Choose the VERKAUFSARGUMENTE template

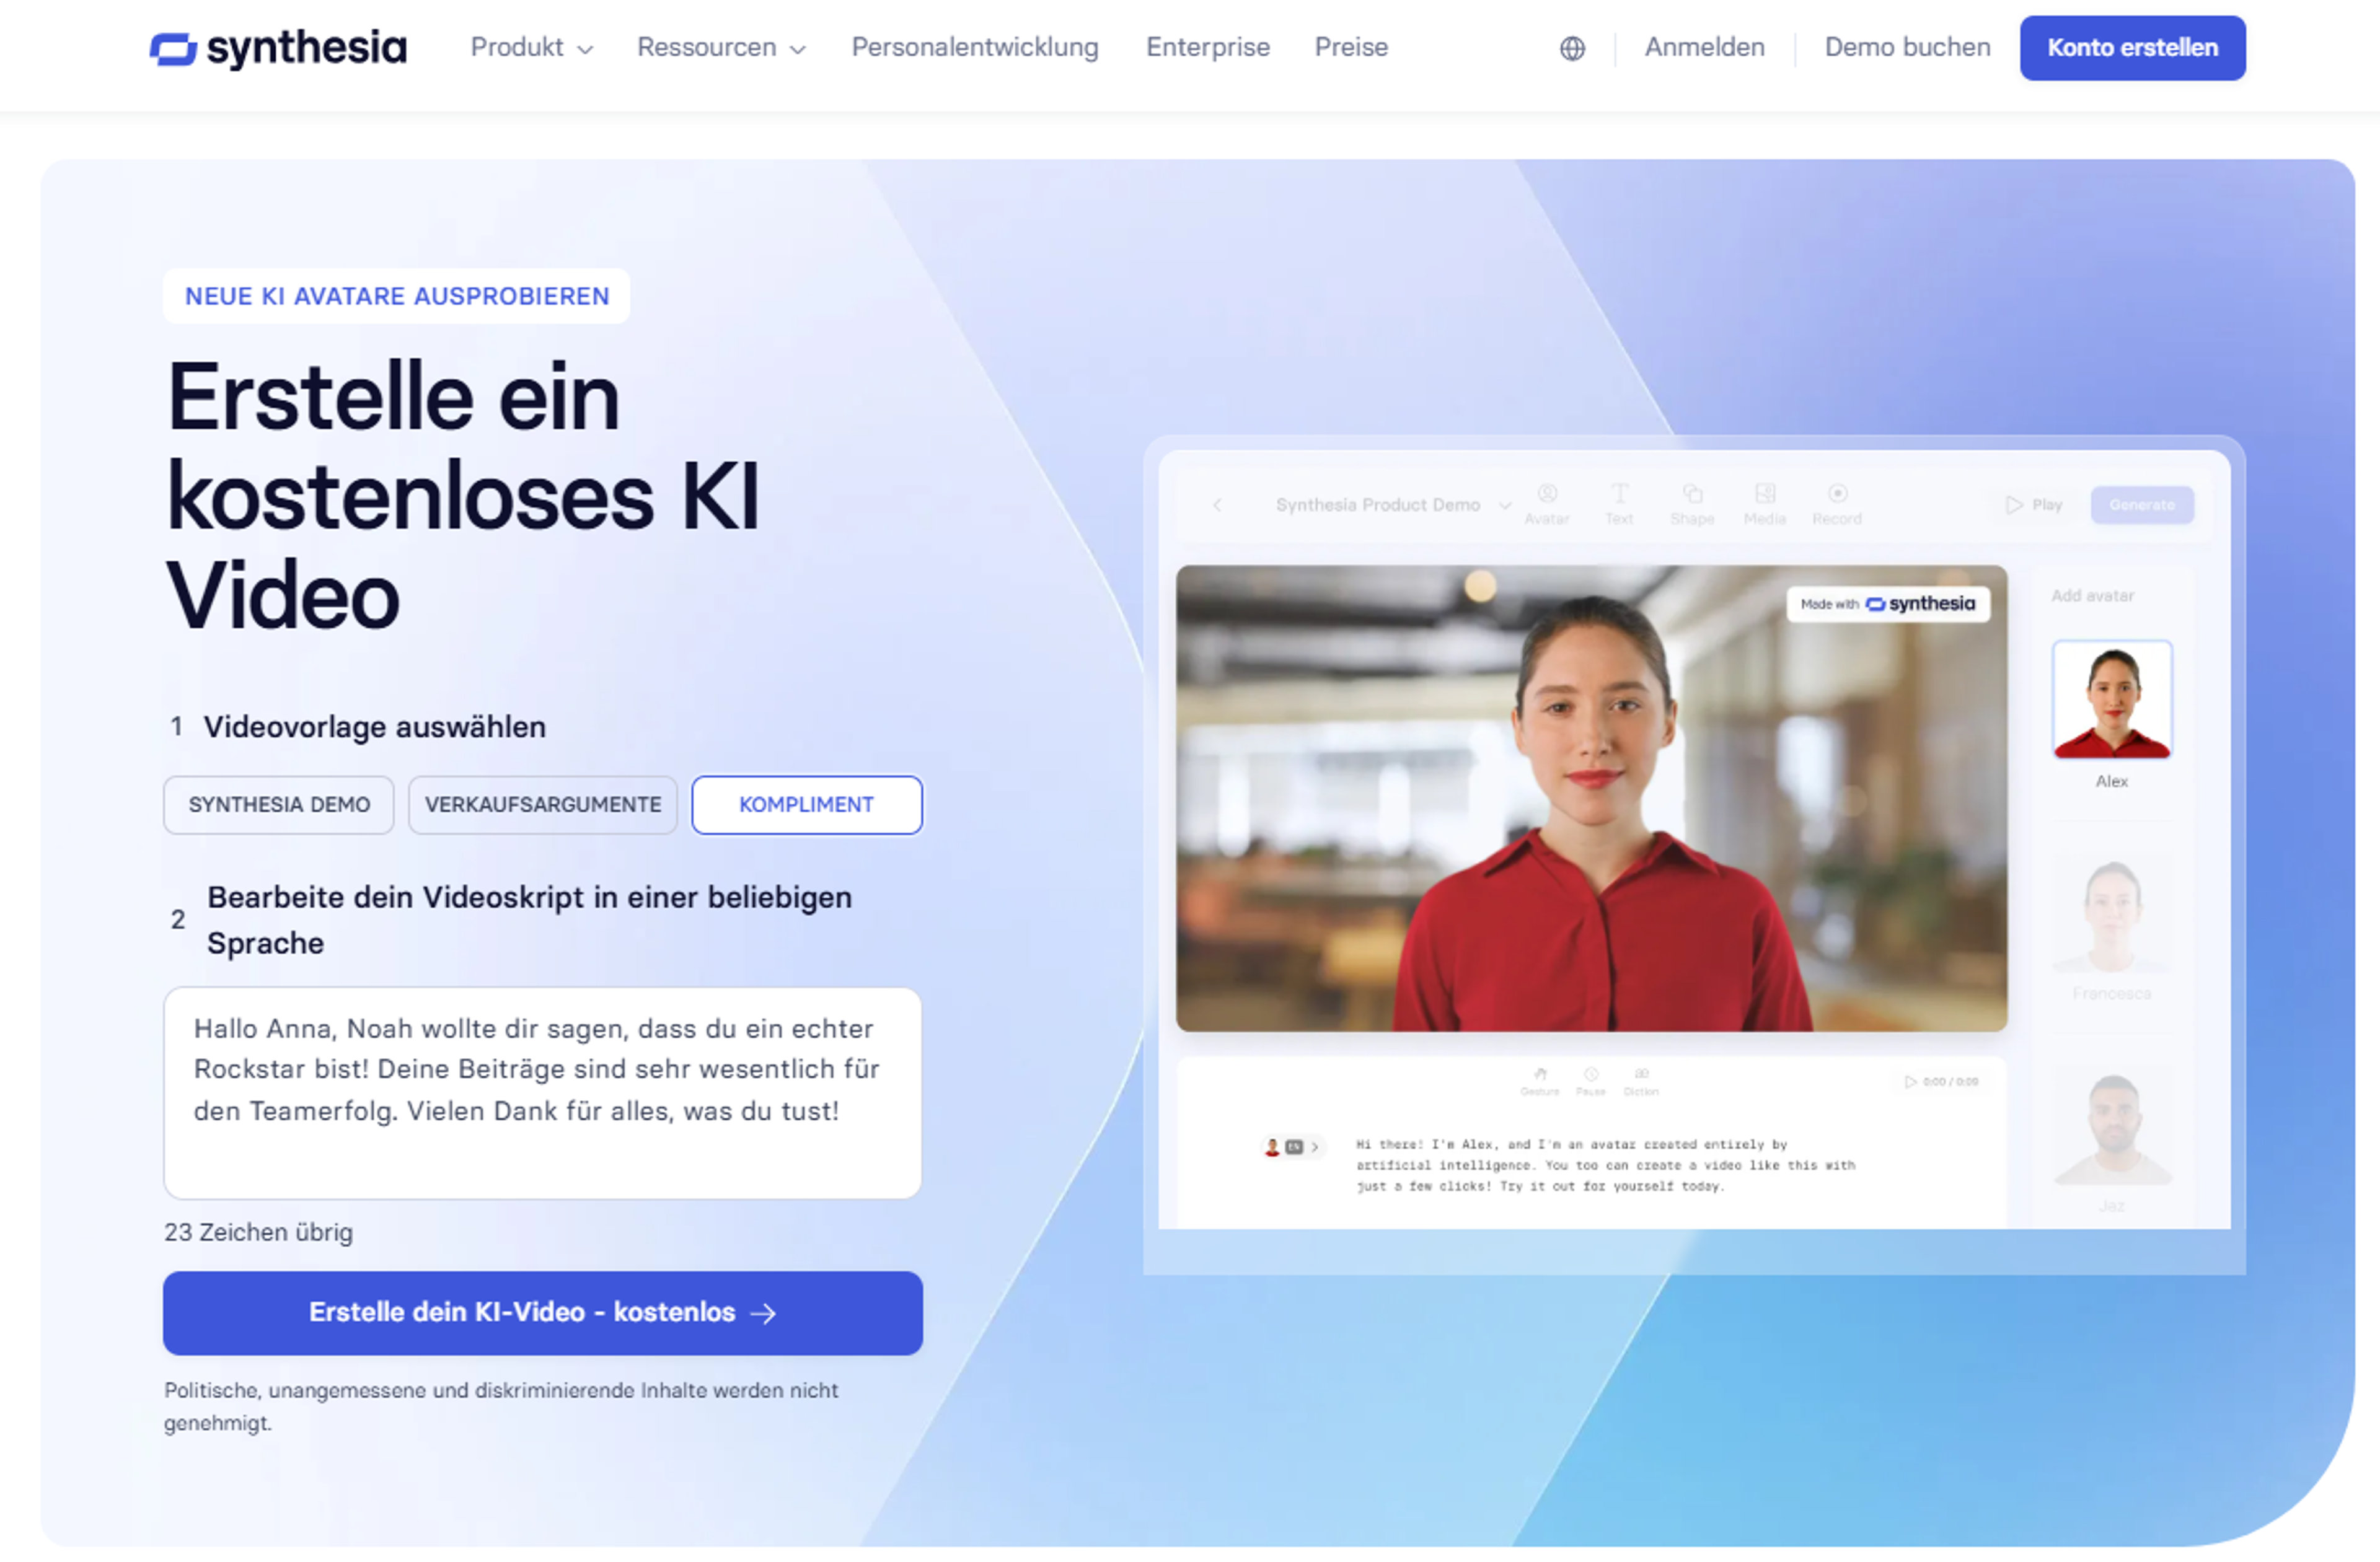click(543, 805)
